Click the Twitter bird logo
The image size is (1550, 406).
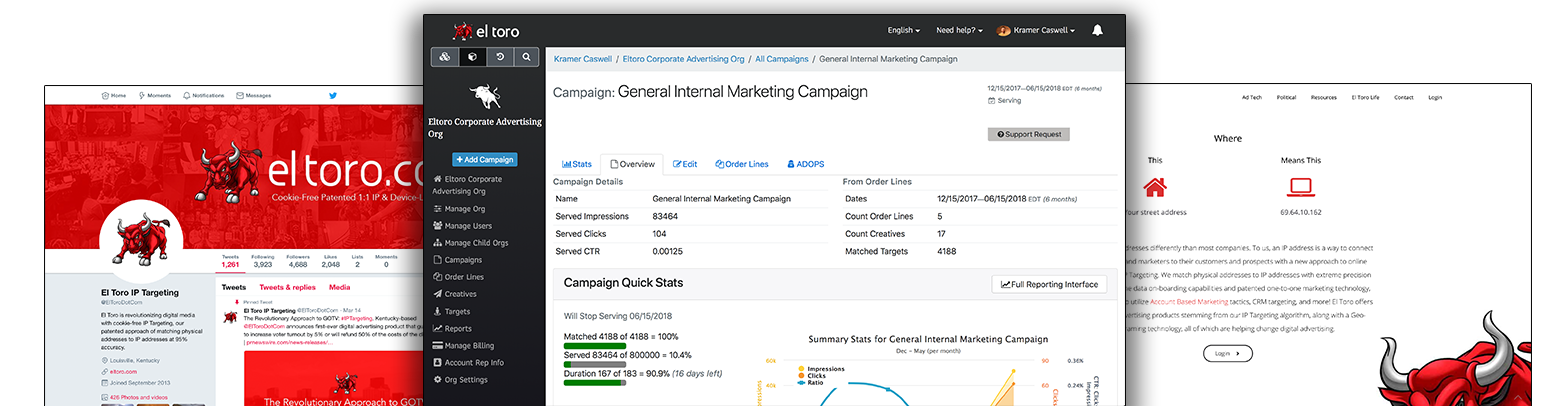pyautogui.click(x=333, y=95)
